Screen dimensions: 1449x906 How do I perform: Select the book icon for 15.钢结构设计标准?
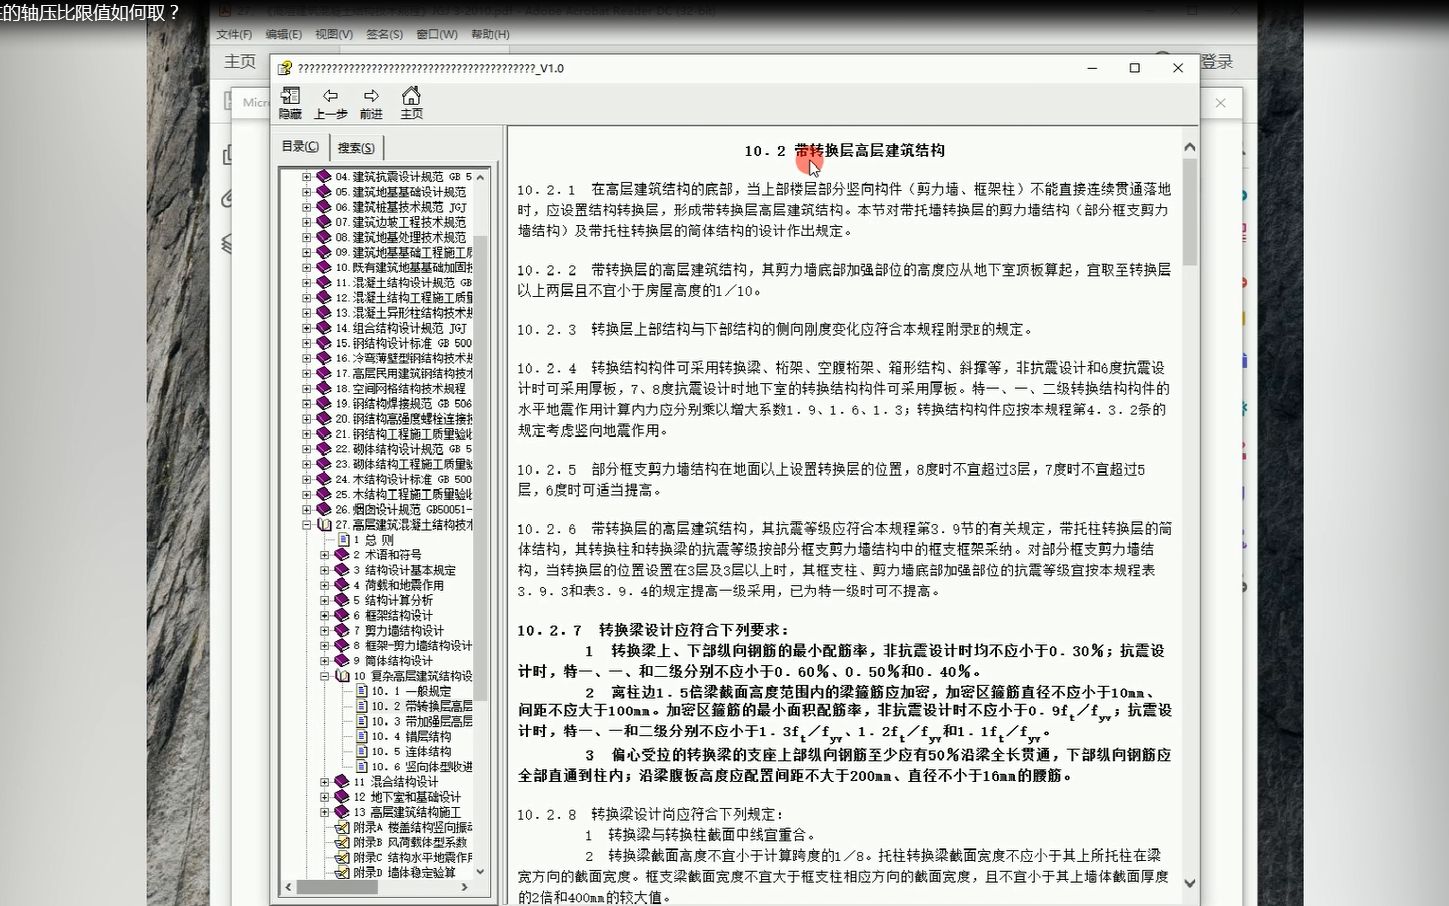tap(325, 342)
